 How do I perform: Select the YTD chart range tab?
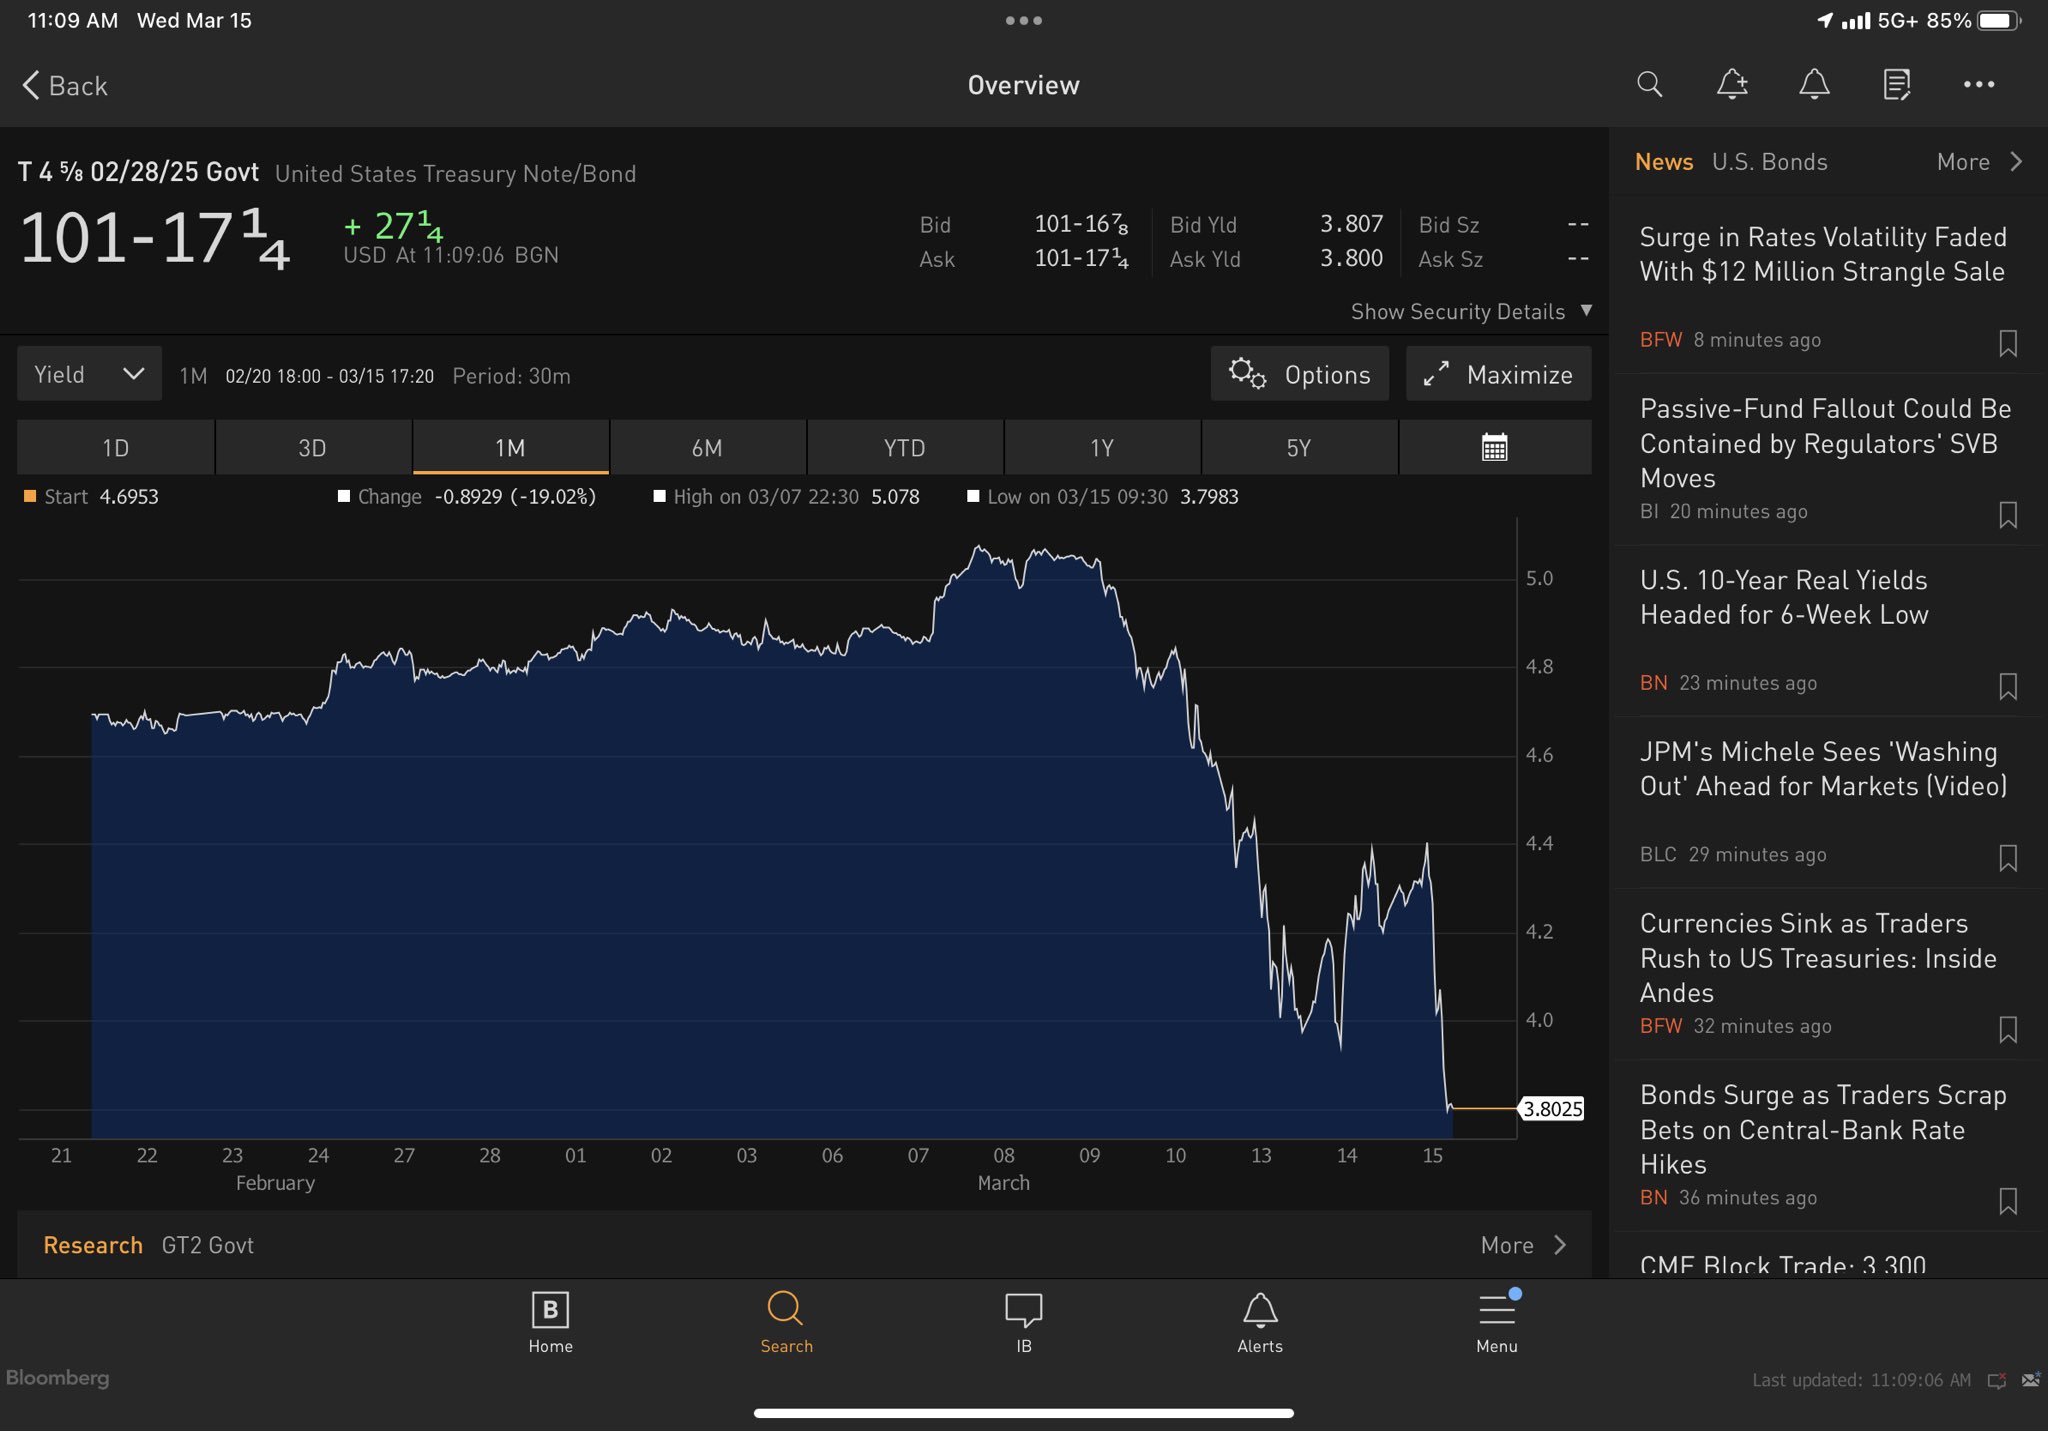[x=904, y=448]
